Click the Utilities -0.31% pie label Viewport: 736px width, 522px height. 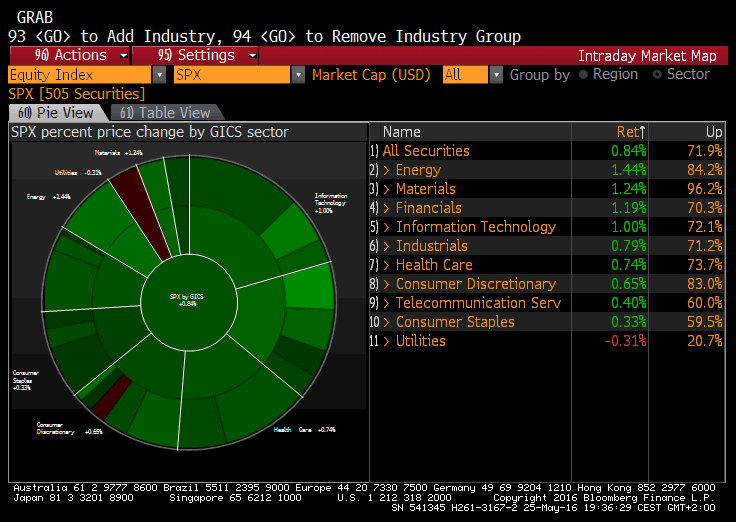pos(78,173)
